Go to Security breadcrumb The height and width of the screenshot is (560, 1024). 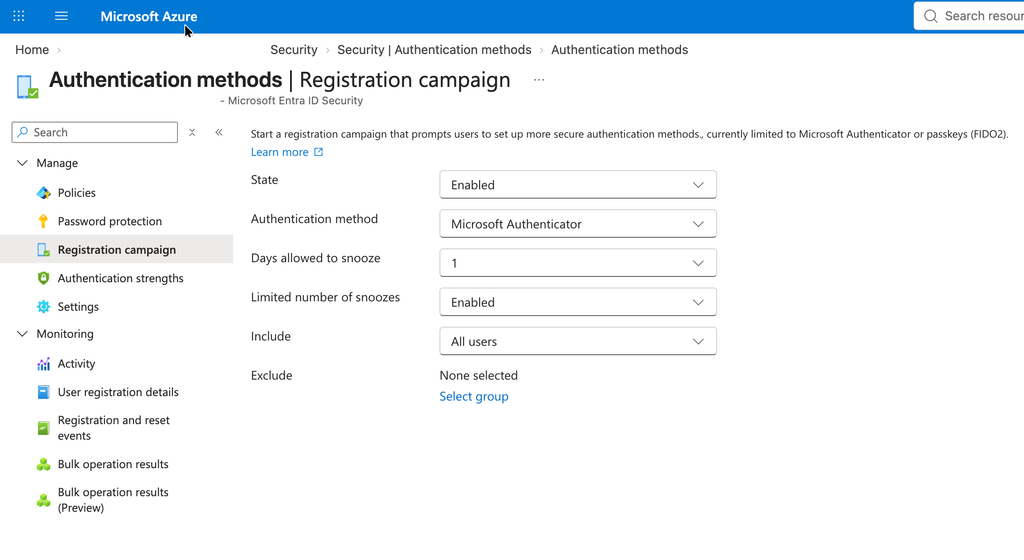tap(294, 50)
